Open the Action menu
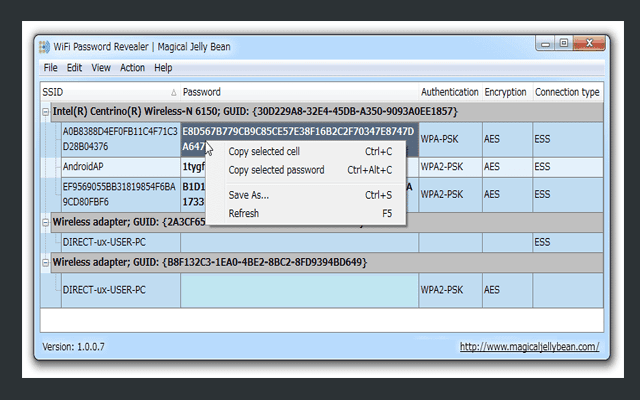Image resolution: width=640 pixels, height=400 pixels. 132,68
